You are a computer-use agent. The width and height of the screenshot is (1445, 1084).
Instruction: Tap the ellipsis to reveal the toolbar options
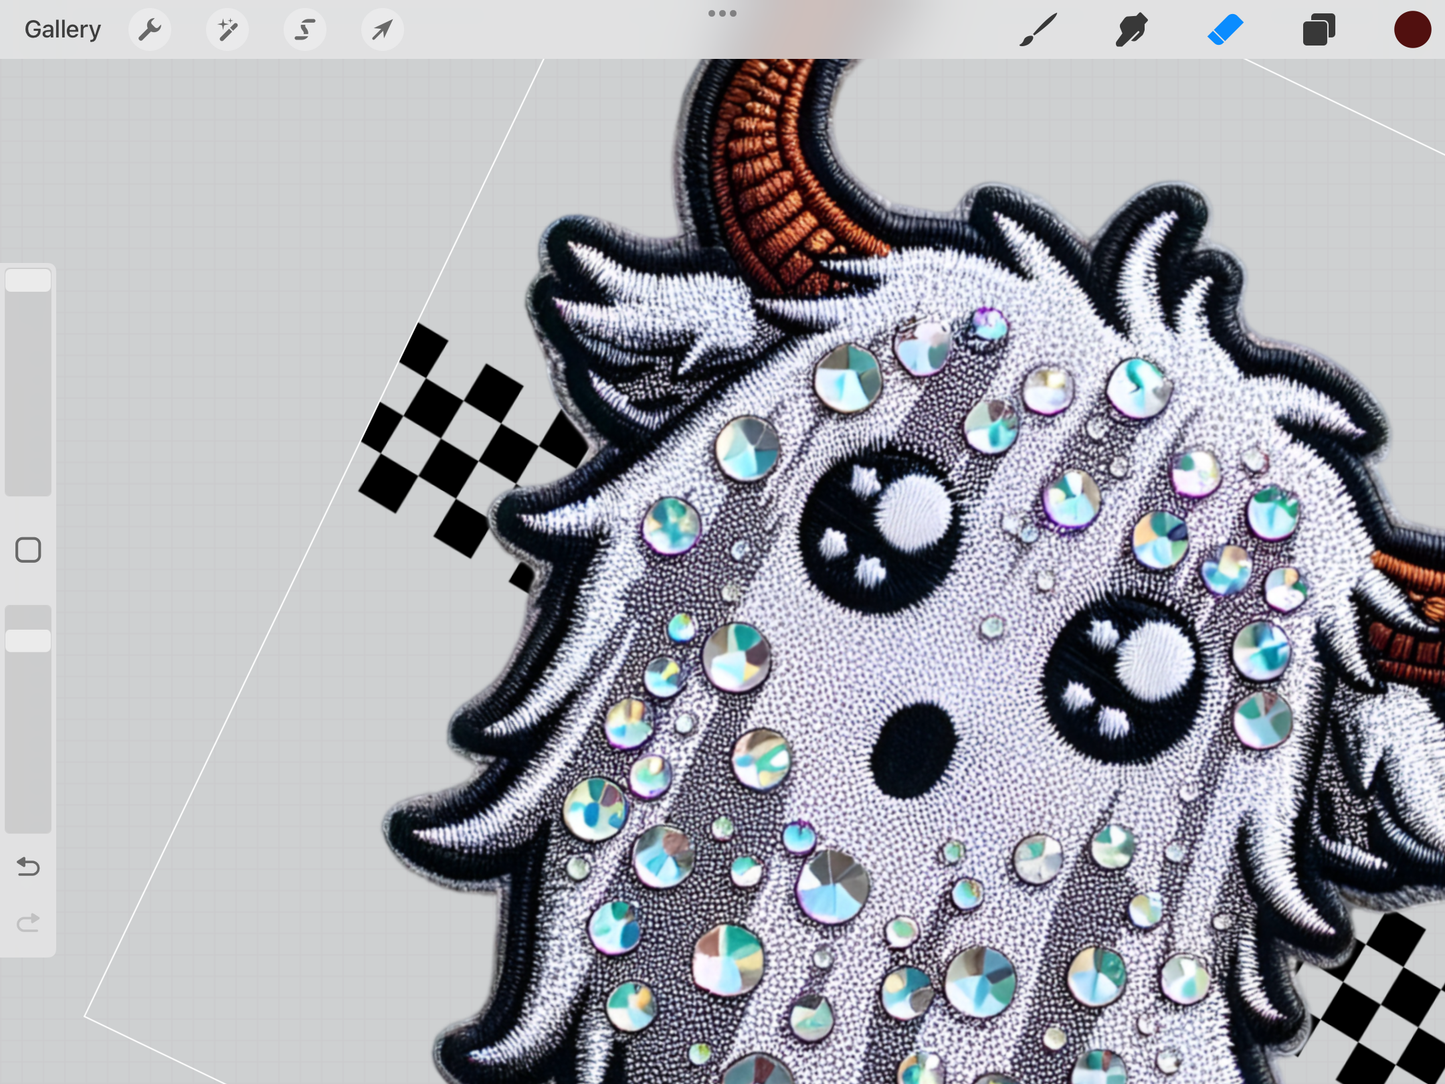722,13
